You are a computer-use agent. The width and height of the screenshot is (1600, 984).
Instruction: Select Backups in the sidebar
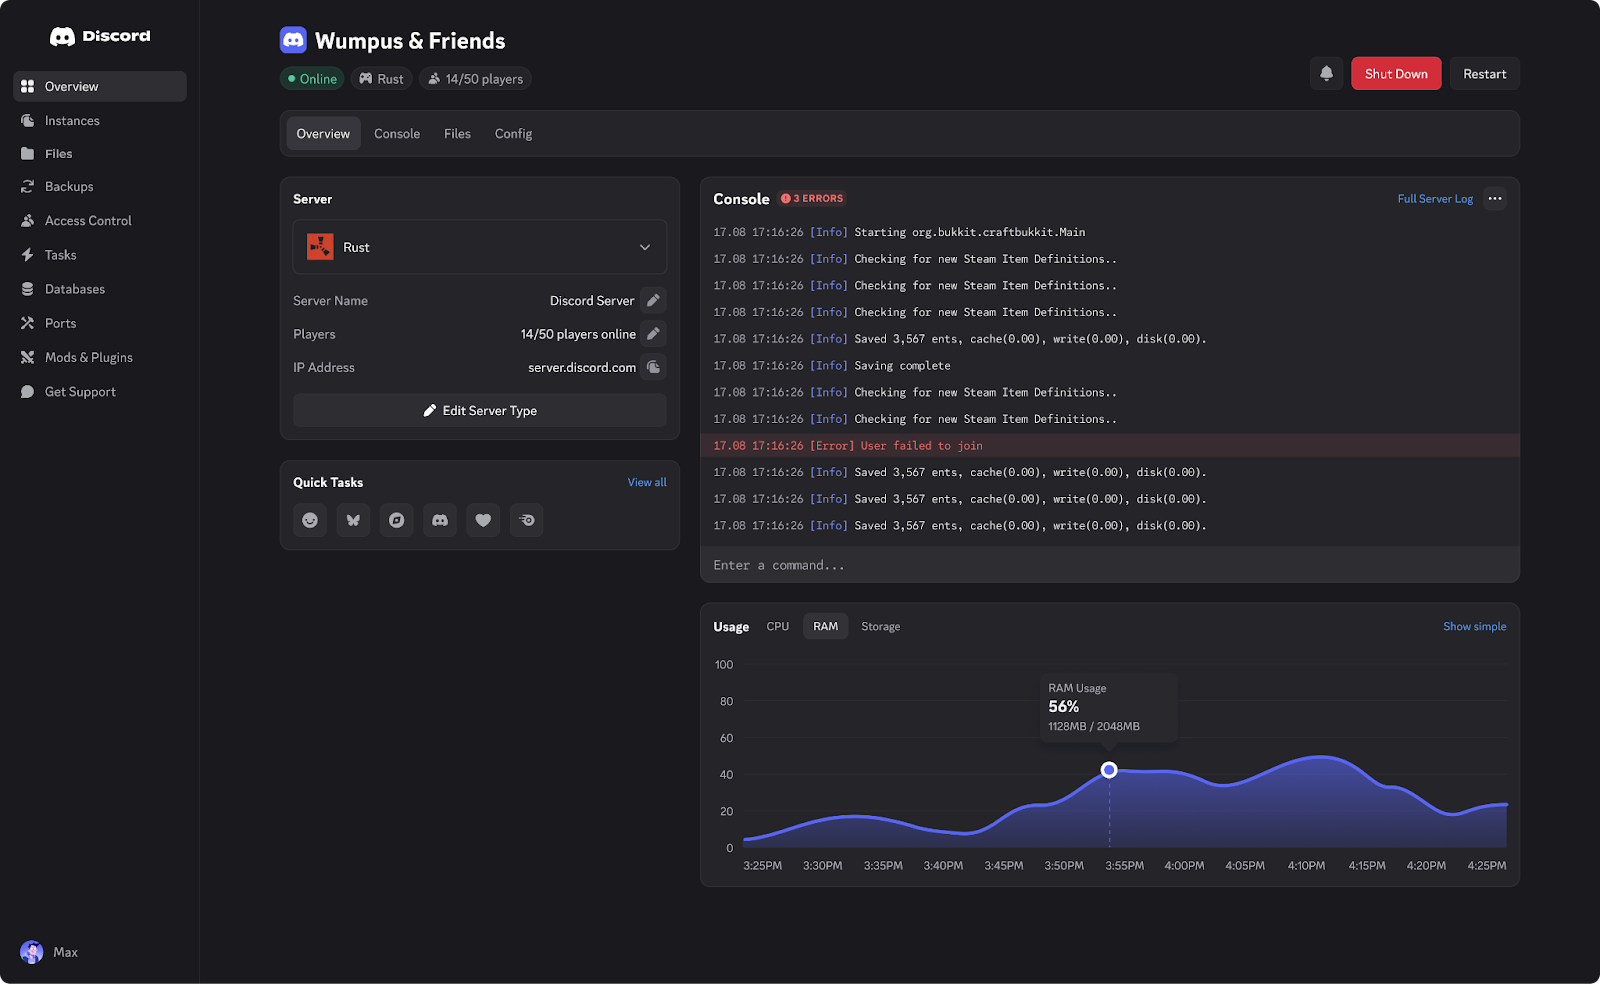[x=69, y=186]
